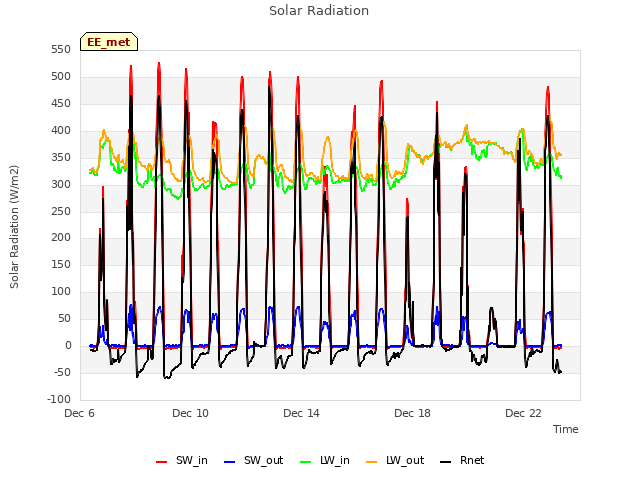The image size is (640, 480).
Task: Click the 350 y-axis tick label
Action: pyautogui.click(x=61, y=158)
